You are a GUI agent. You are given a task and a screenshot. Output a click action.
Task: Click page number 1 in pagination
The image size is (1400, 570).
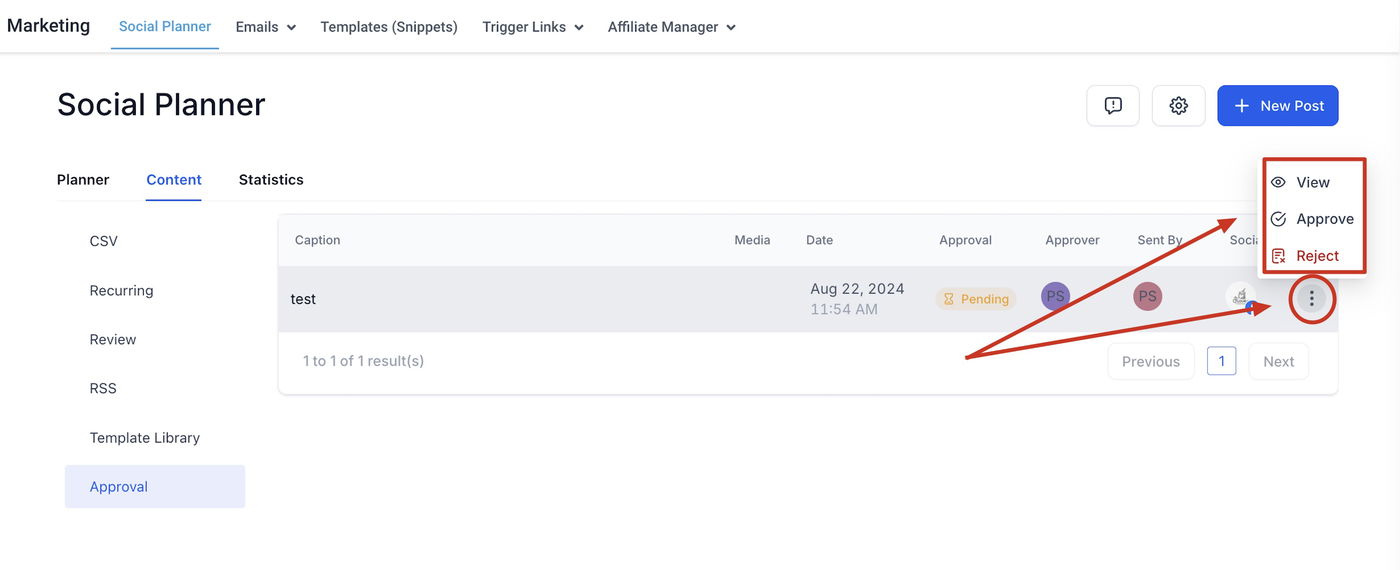[1221, 361]
